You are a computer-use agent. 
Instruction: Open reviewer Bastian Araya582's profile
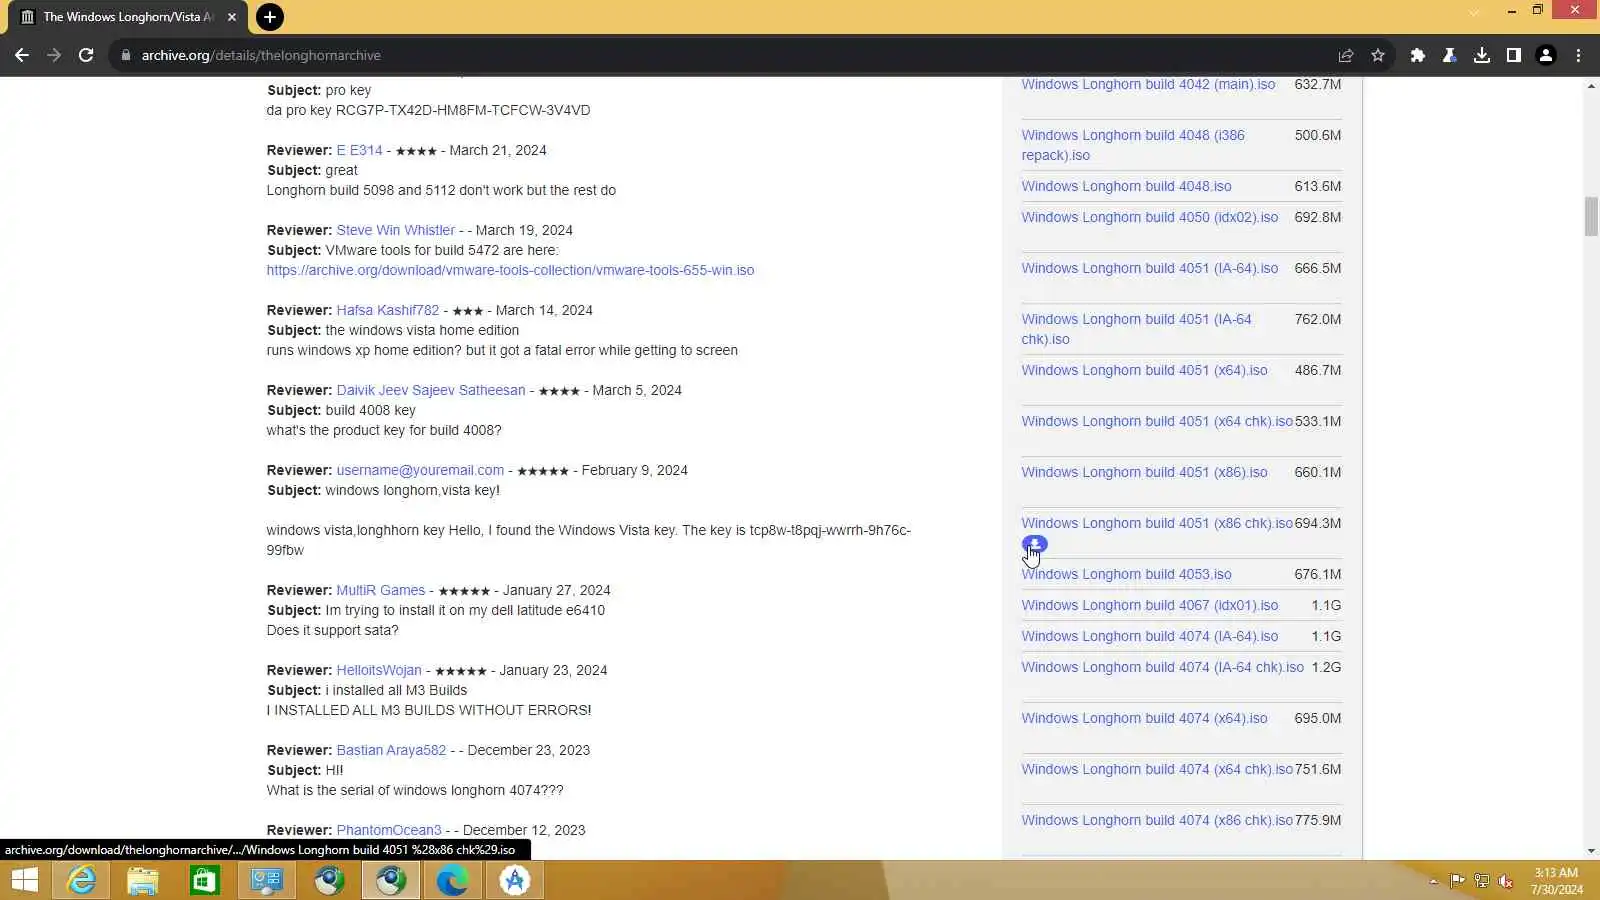(x=391, y=750)
